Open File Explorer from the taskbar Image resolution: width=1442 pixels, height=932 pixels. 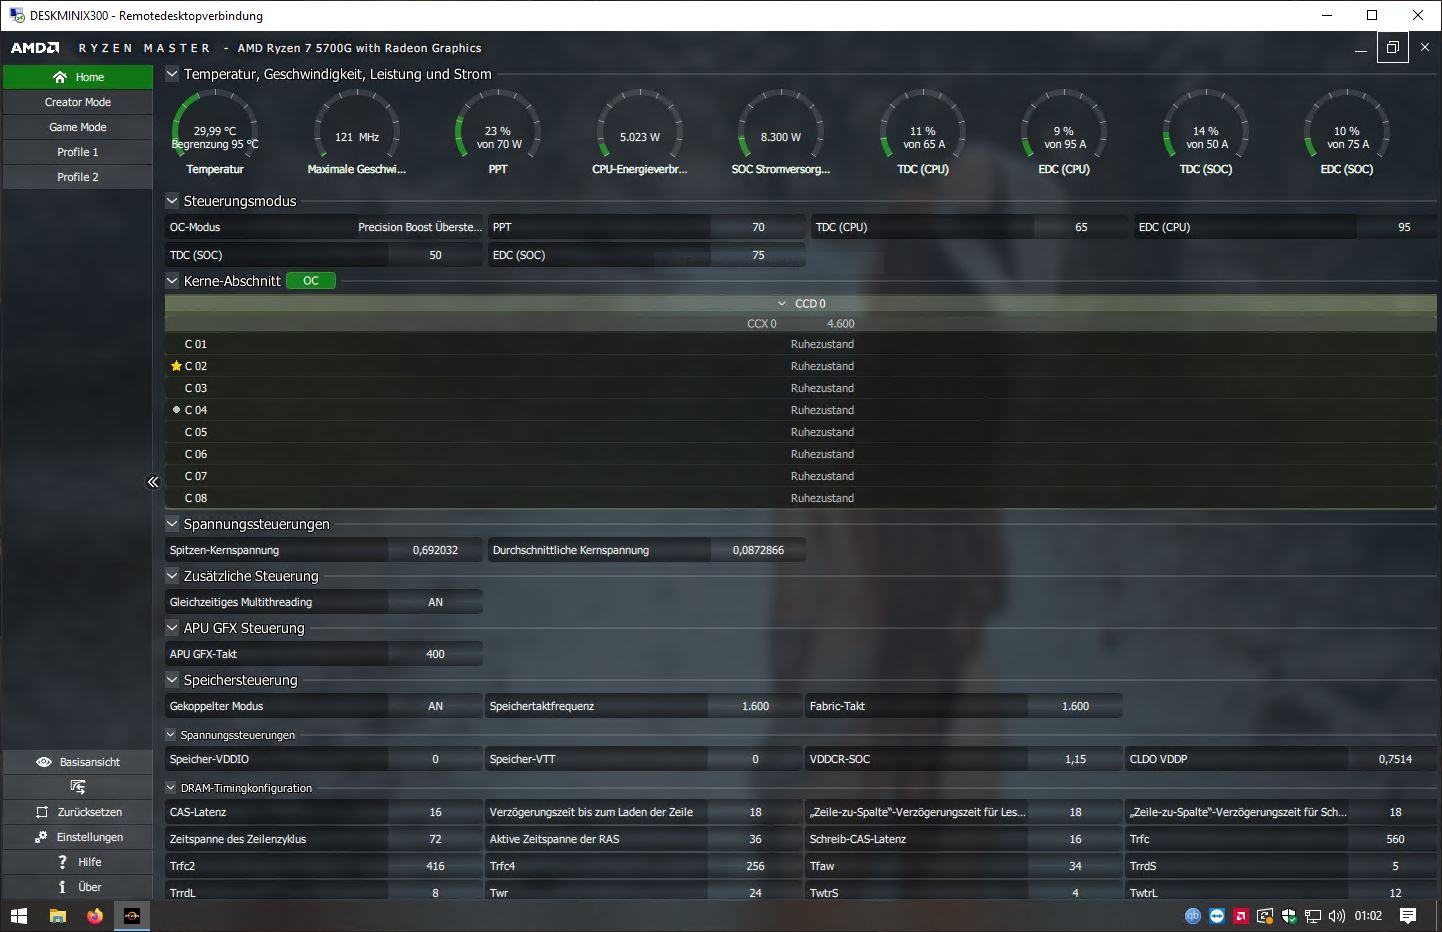57,915
